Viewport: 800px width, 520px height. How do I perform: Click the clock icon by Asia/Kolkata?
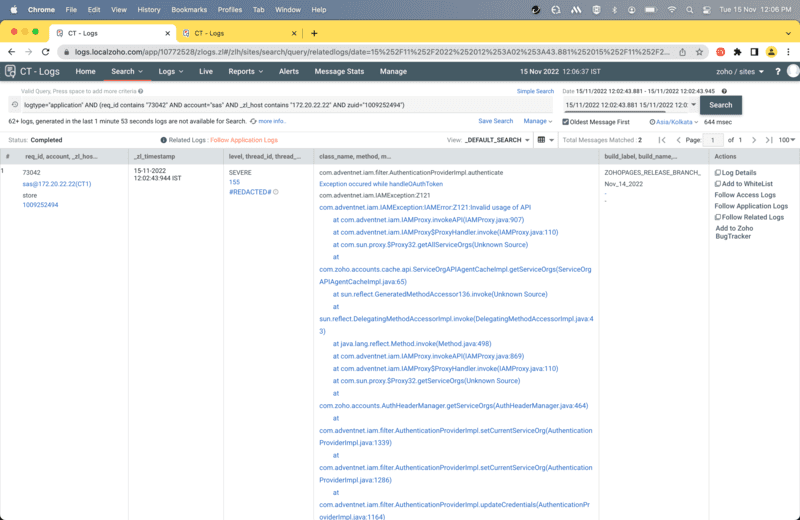(x=652, y=122)
